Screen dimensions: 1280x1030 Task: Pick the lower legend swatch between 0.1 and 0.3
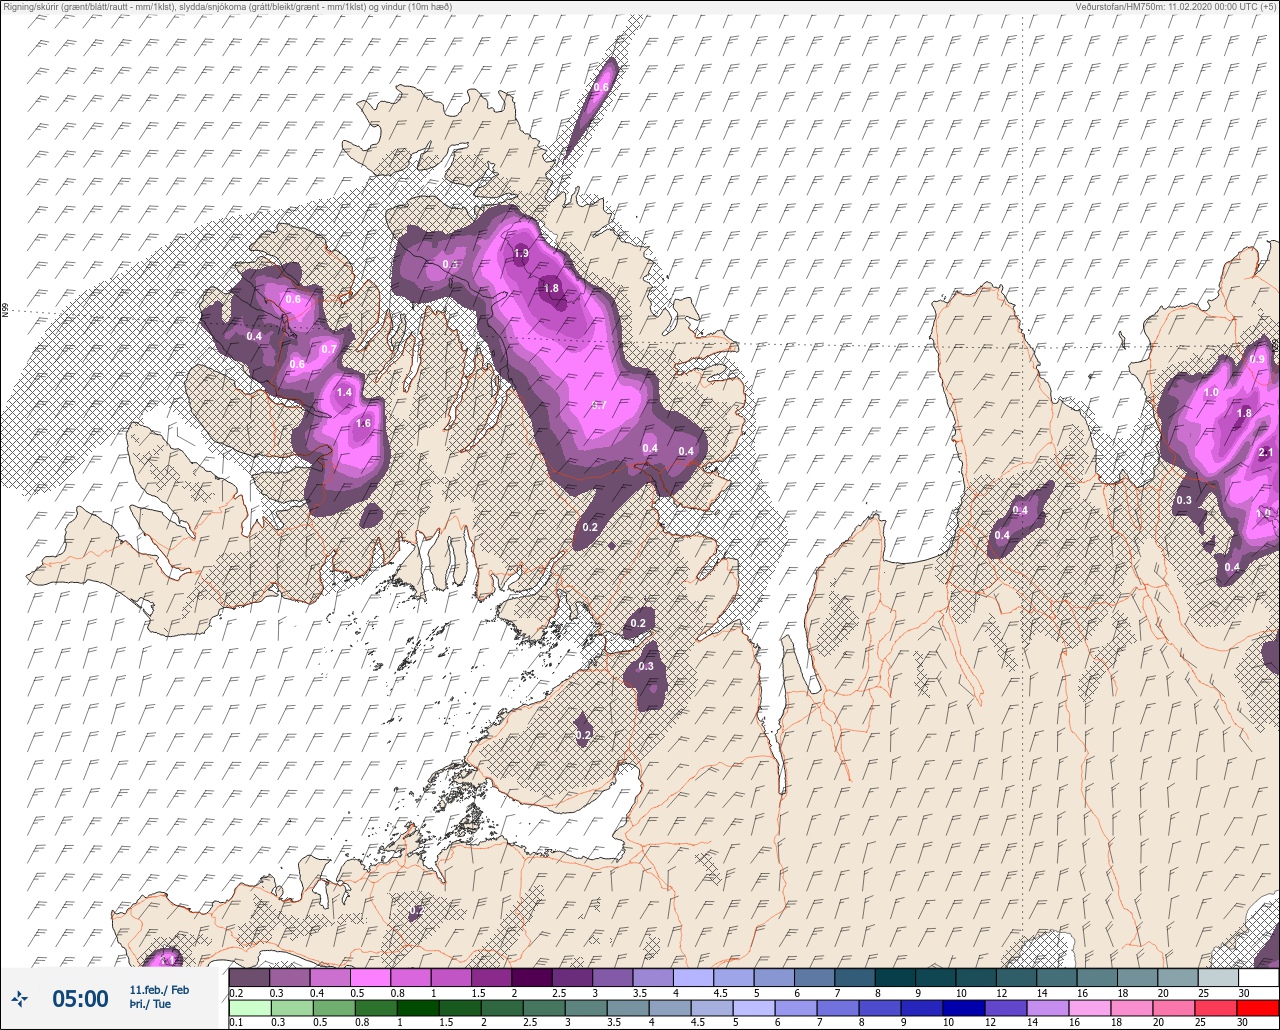click(250, 1007)
